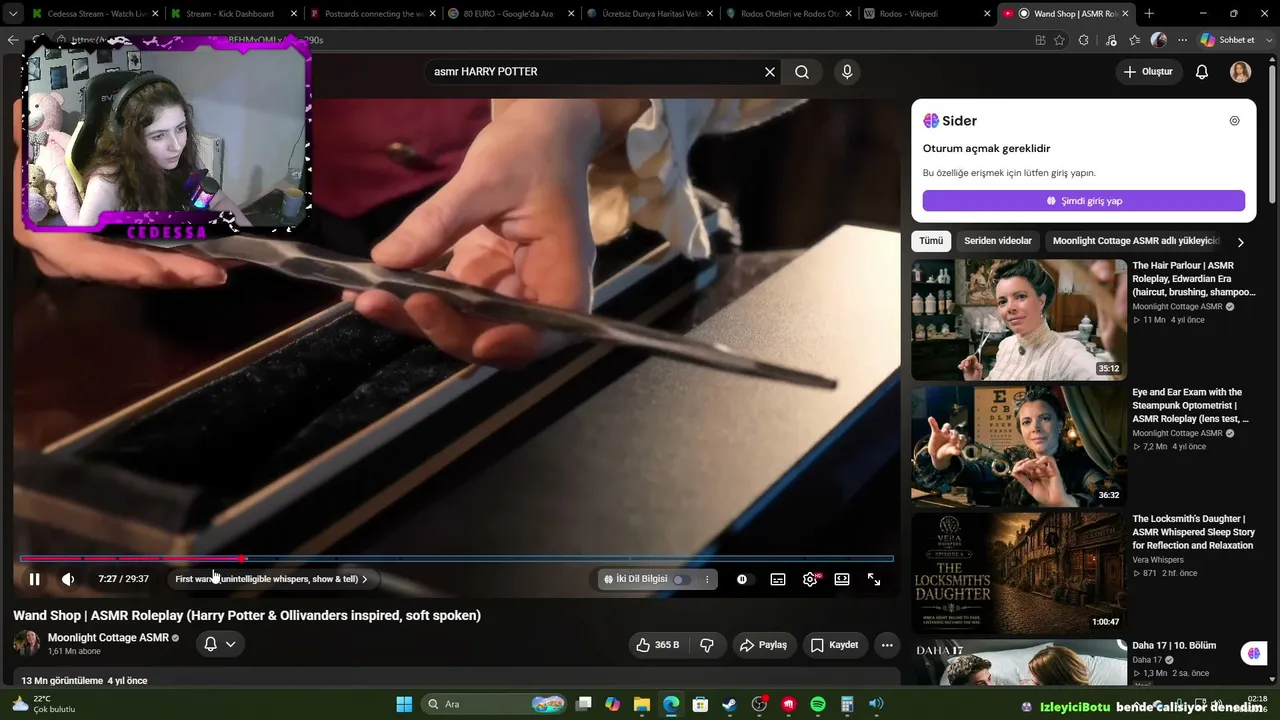Viewport: 1280px width, 720px height.
Task: Dislike the Wand Shop video
Action: point(707,645)
